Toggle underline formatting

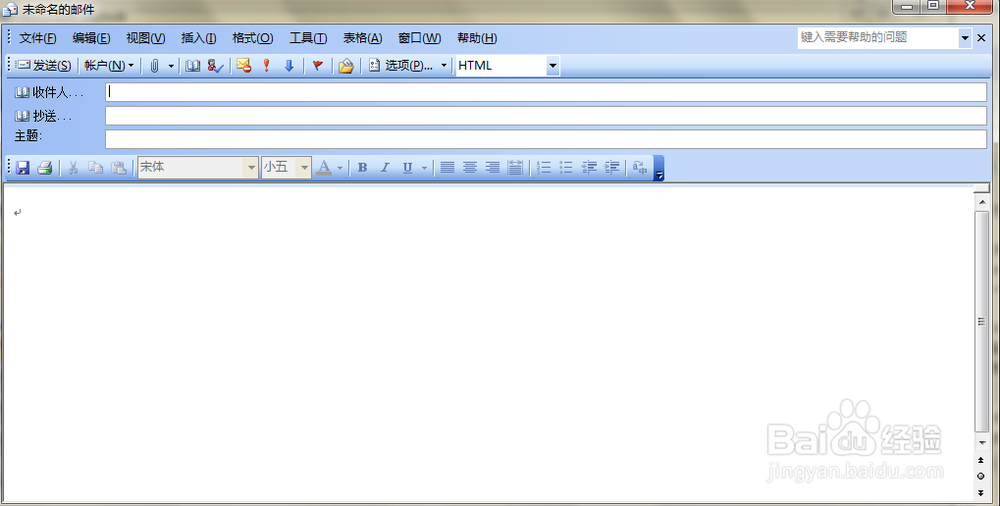[x=408, y=168]
